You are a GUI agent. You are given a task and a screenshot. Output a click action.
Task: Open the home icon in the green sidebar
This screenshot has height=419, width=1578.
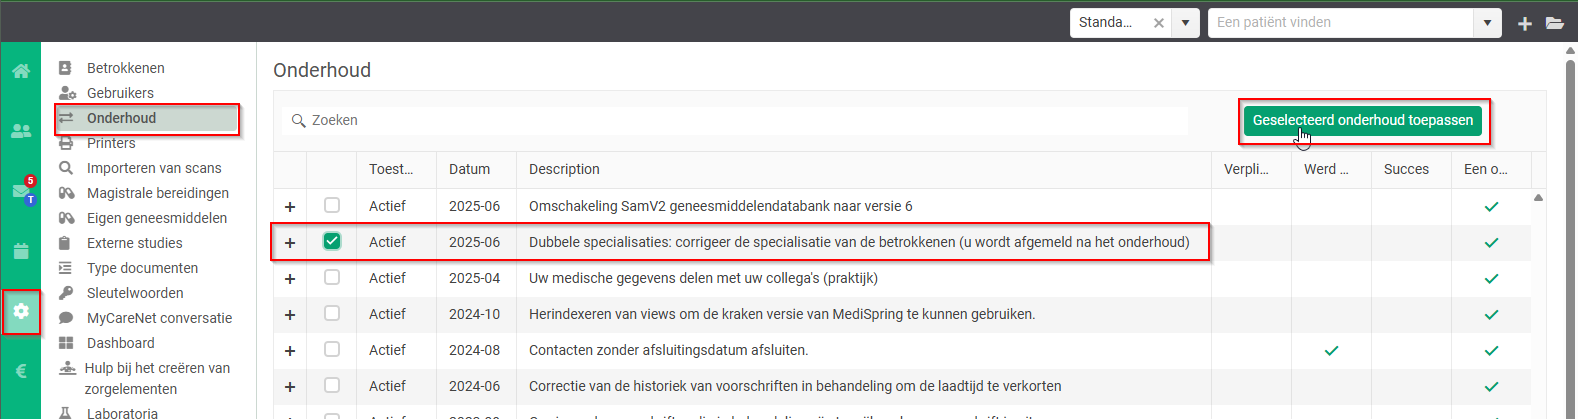pos(21,71)
